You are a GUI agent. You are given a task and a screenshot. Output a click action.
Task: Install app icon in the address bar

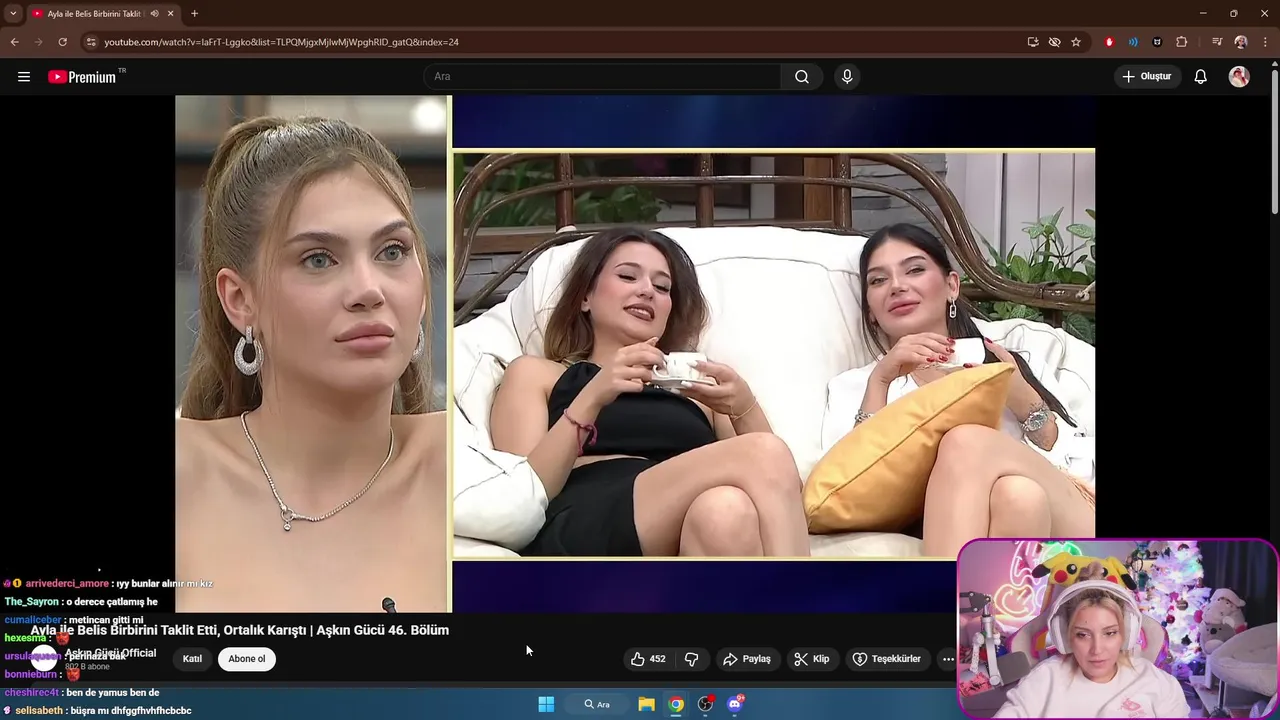tap(1033, 42)
